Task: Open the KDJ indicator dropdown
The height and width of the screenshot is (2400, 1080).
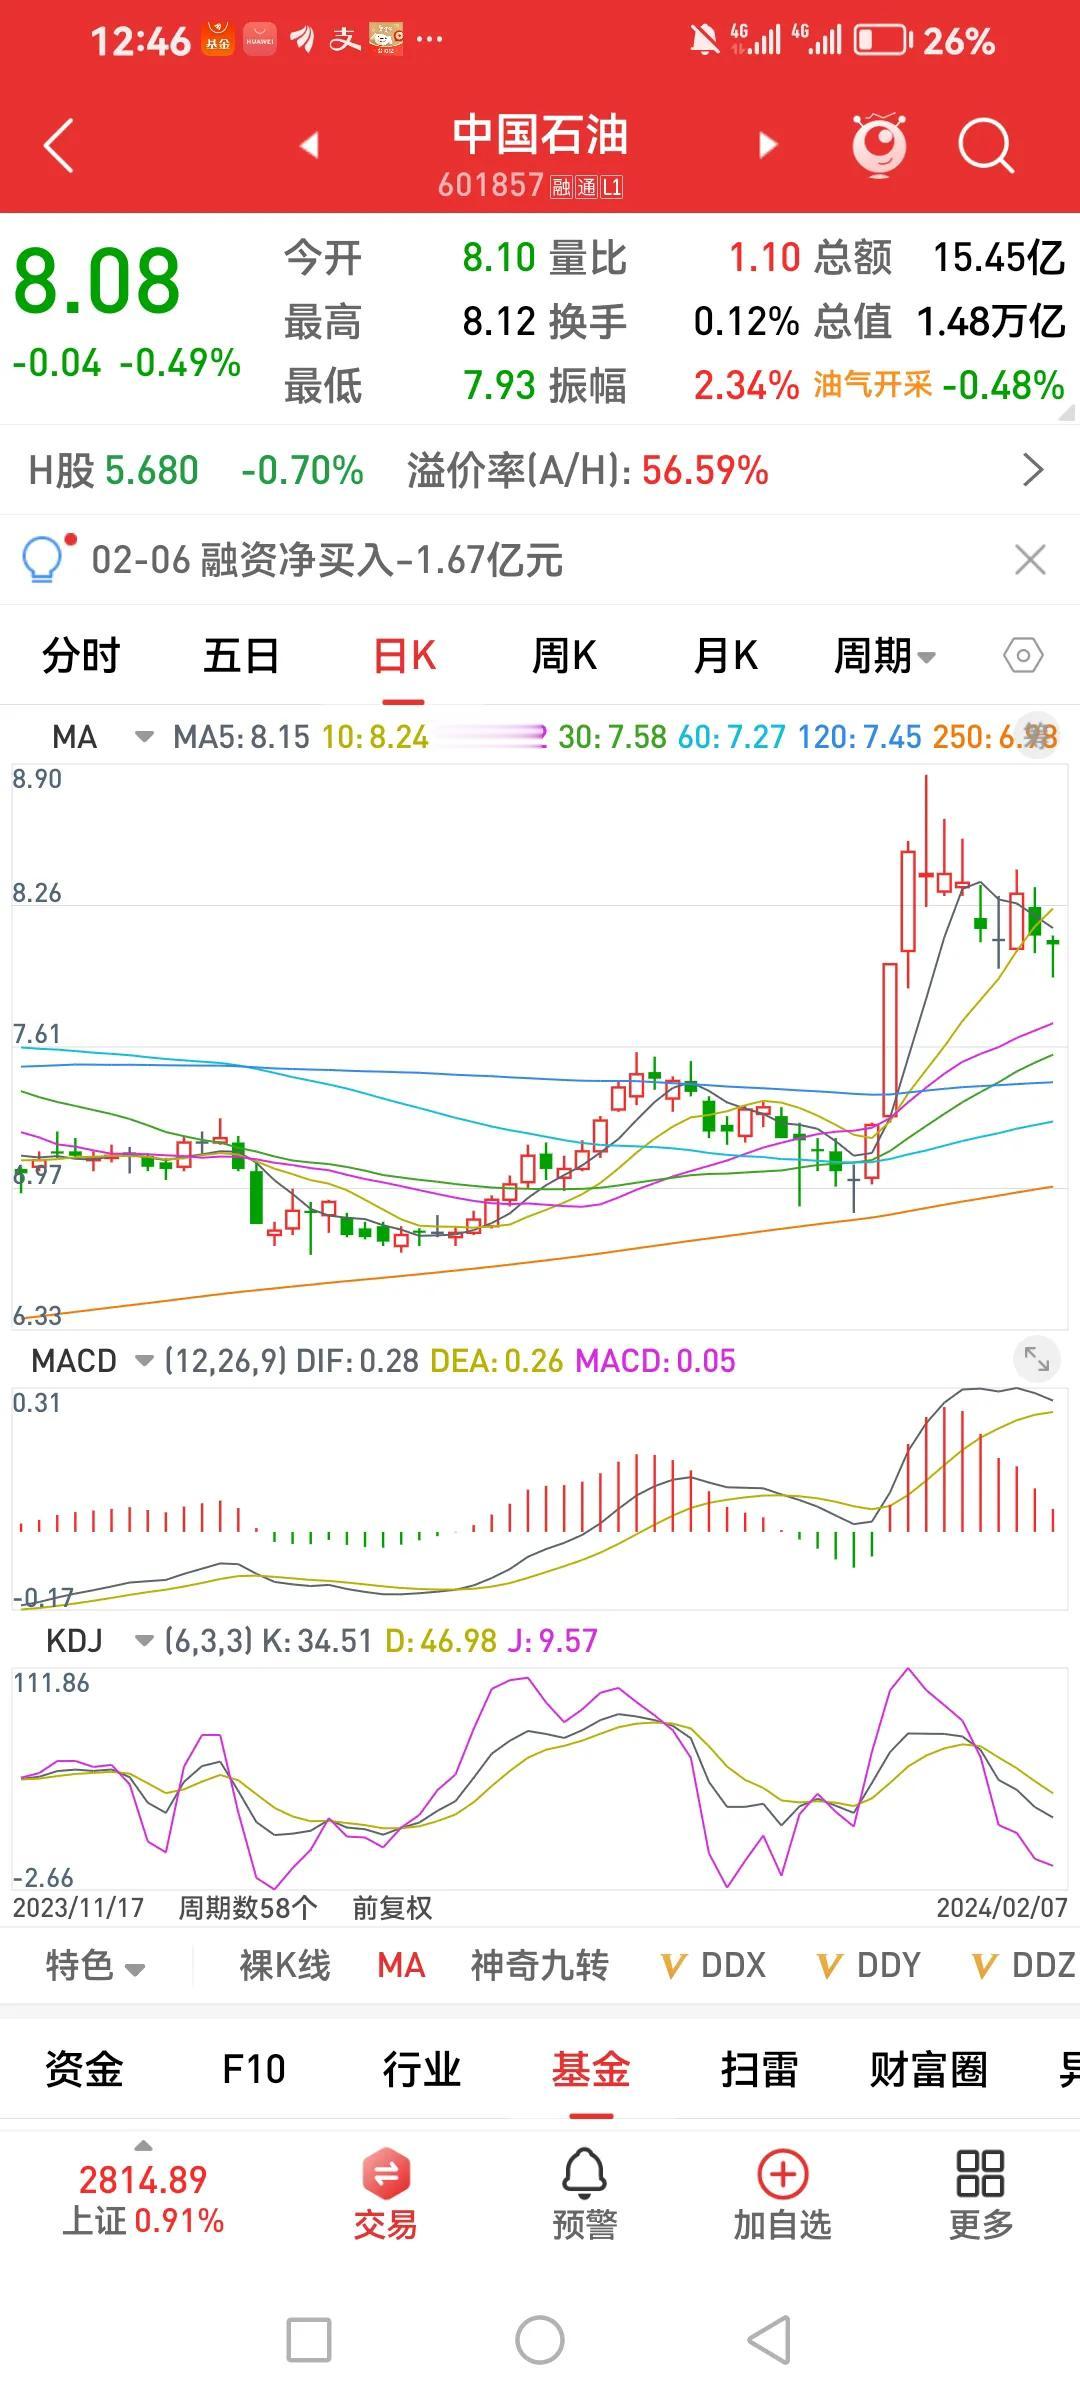Action: [145, 1640]
